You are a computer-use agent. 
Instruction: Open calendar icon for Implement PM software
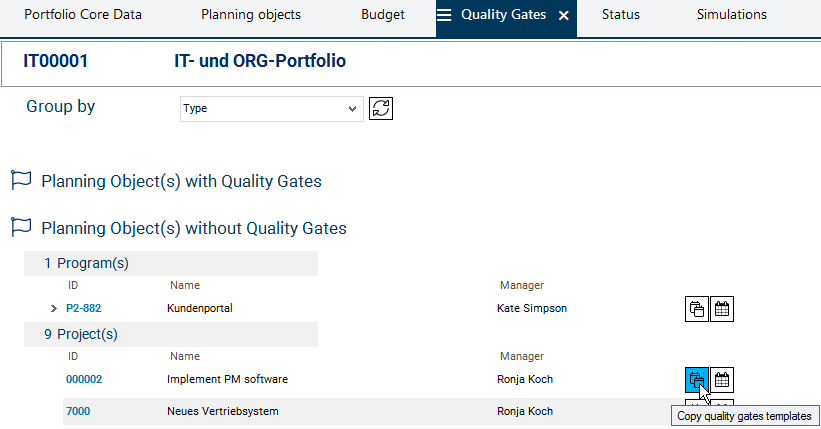[722, 380]
